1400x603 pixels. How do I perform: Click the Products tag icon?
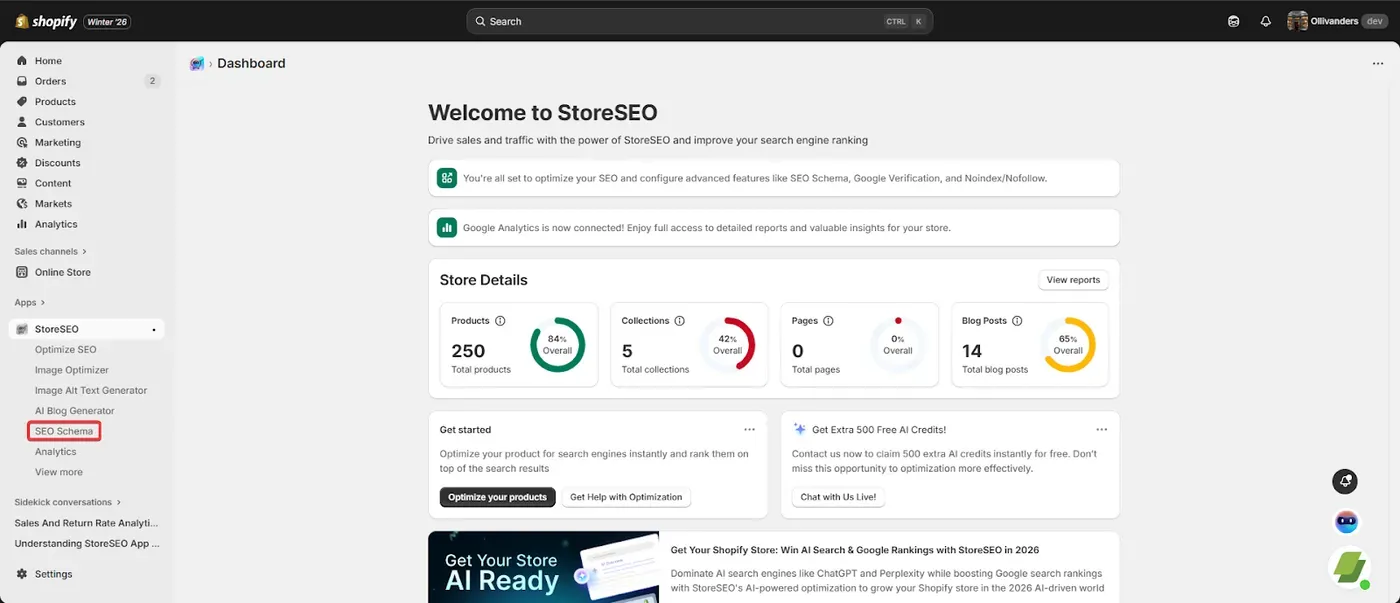(x=22, y=102)
